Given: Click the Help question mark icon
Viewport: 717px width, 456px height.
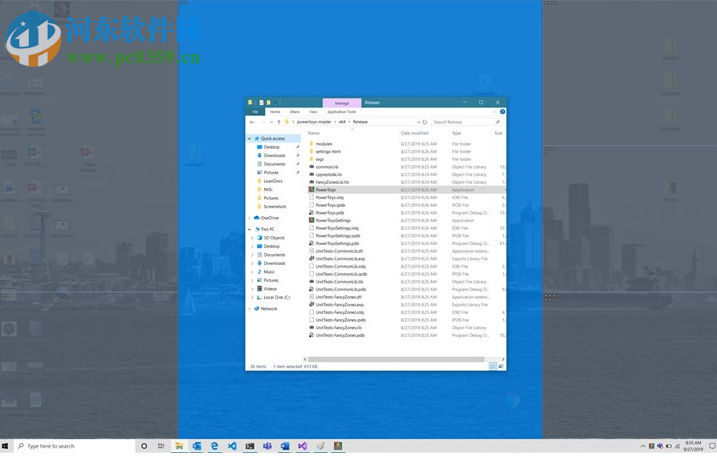Looking at the screenshot, I should coord(502,112).
